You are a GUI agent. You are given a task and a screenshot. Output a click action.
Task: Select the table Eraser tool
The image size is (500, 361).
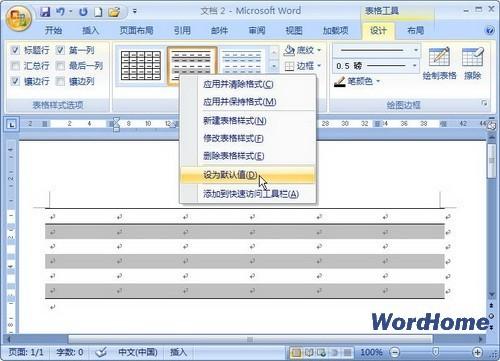click(473, 63)
